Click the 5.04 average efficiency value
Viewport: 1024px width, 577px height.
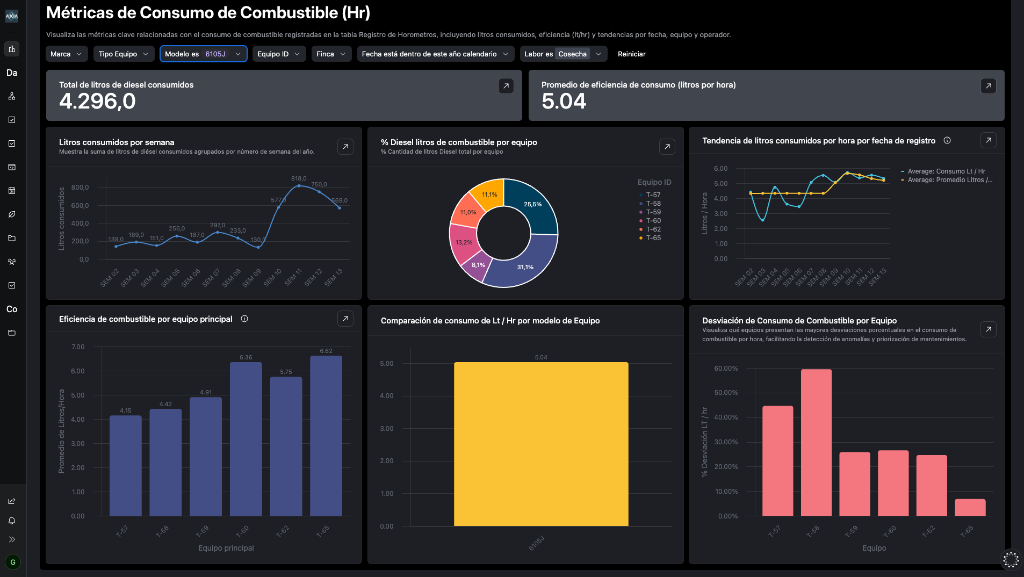click(564, 101)
